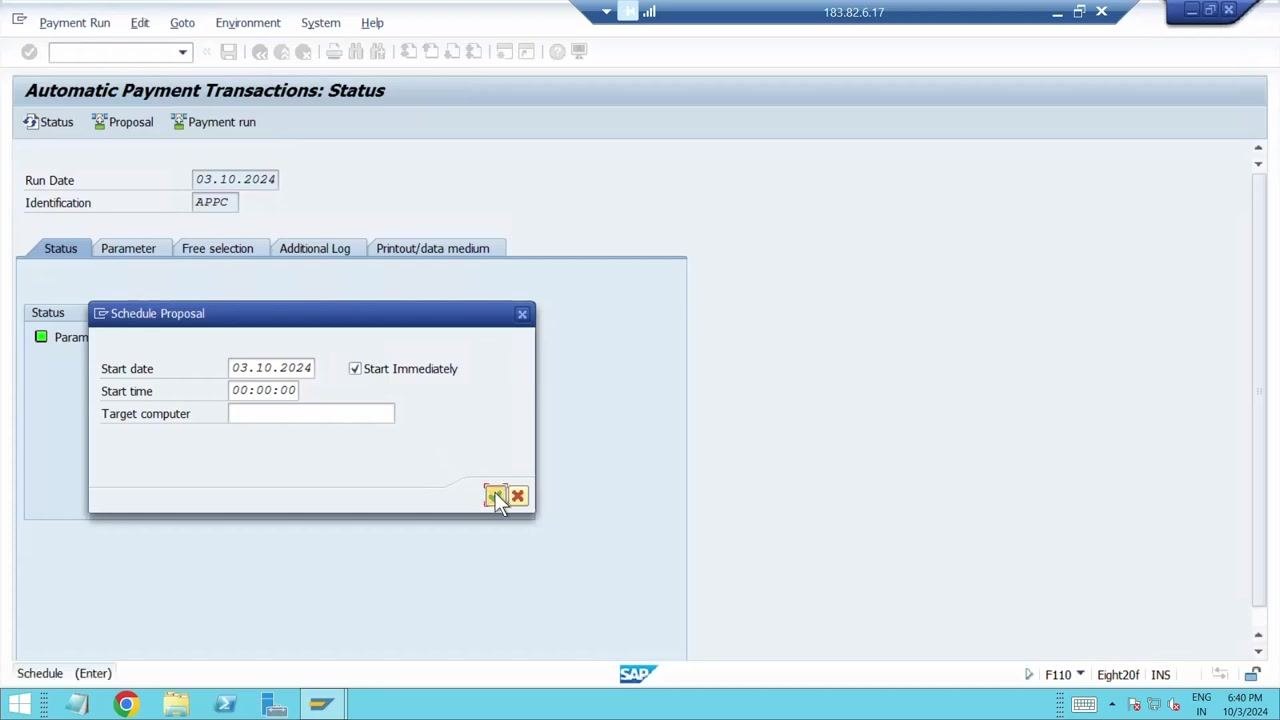
Task: Click the Proposal toolbar button
Action: point(122,122)
